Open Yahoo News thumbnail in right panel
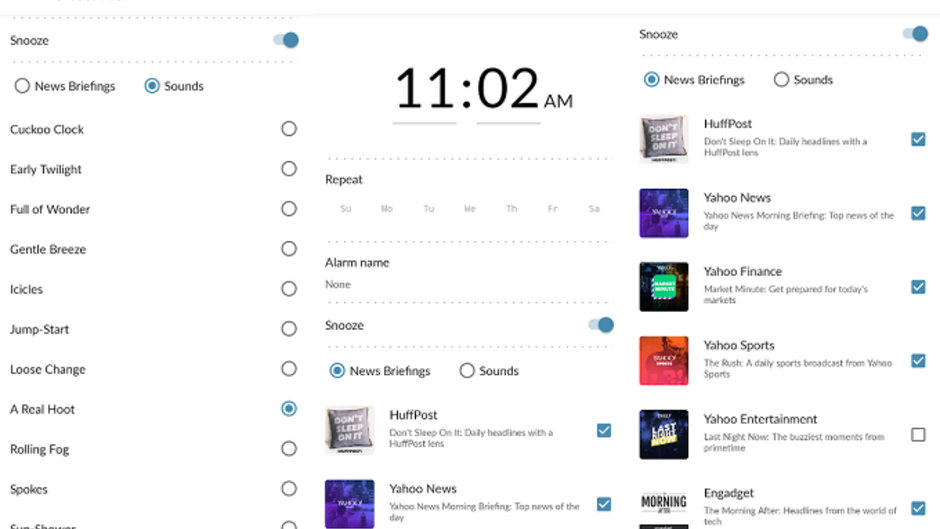The height and width of the screenshot is (529, 940). coord(664,213)
